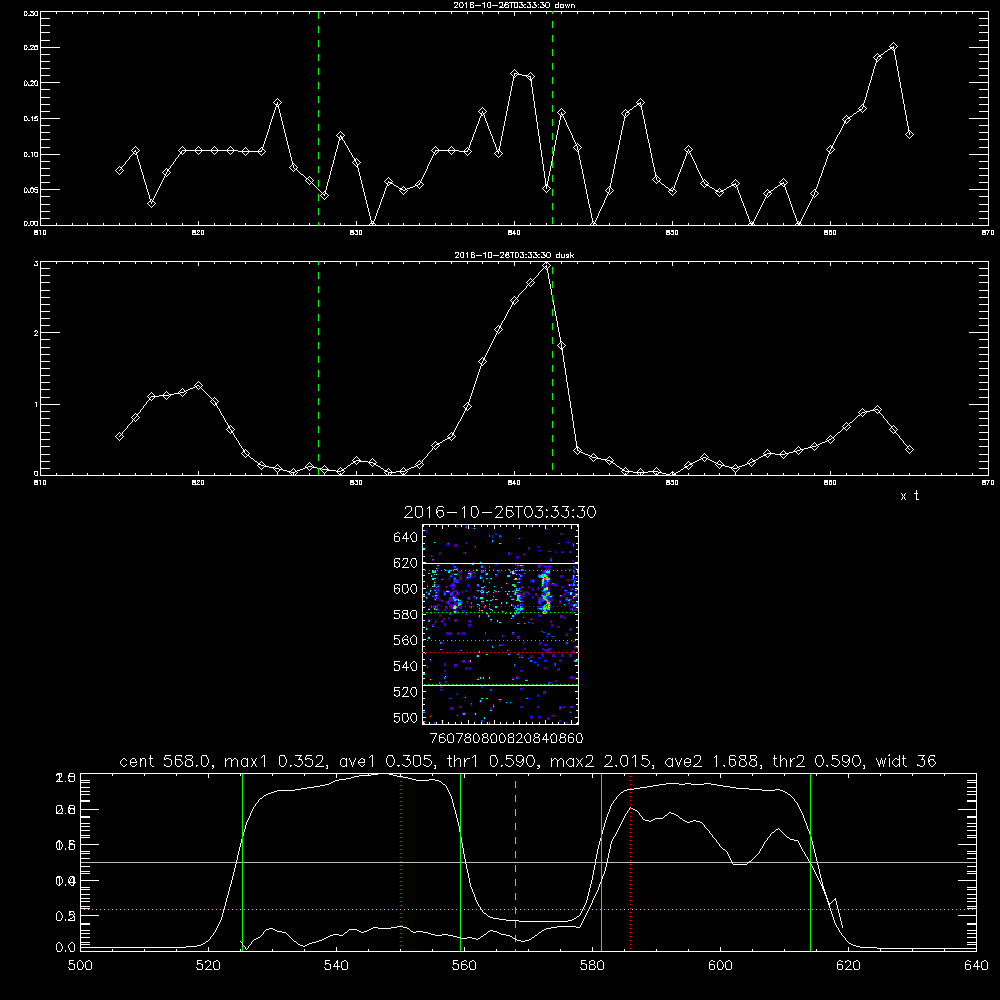
Task: Click the '640' label on the bottom plot x-axis
Action: pos(976,966)
